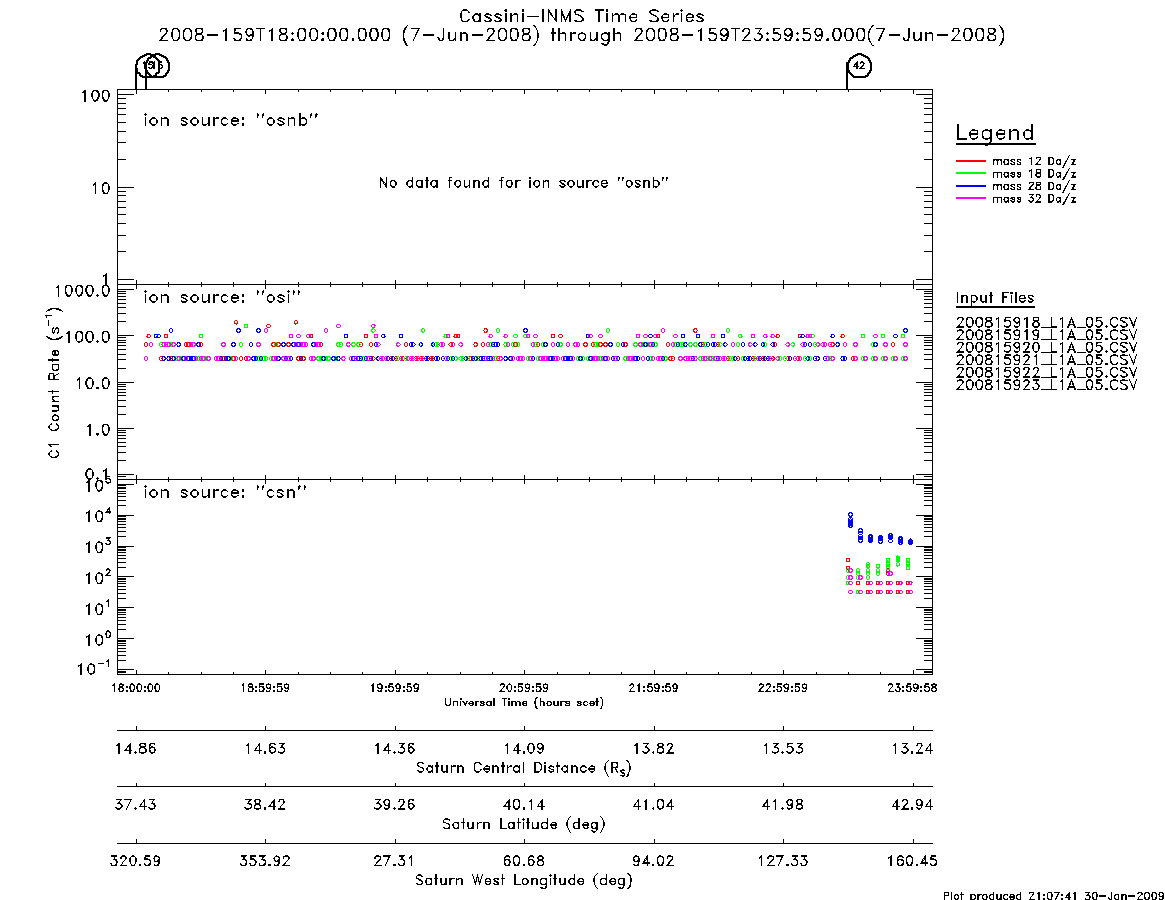Click the 23:59:58 time tick label
The width and height of the screenshot is (1165, 900).
[x=912, y=688]
